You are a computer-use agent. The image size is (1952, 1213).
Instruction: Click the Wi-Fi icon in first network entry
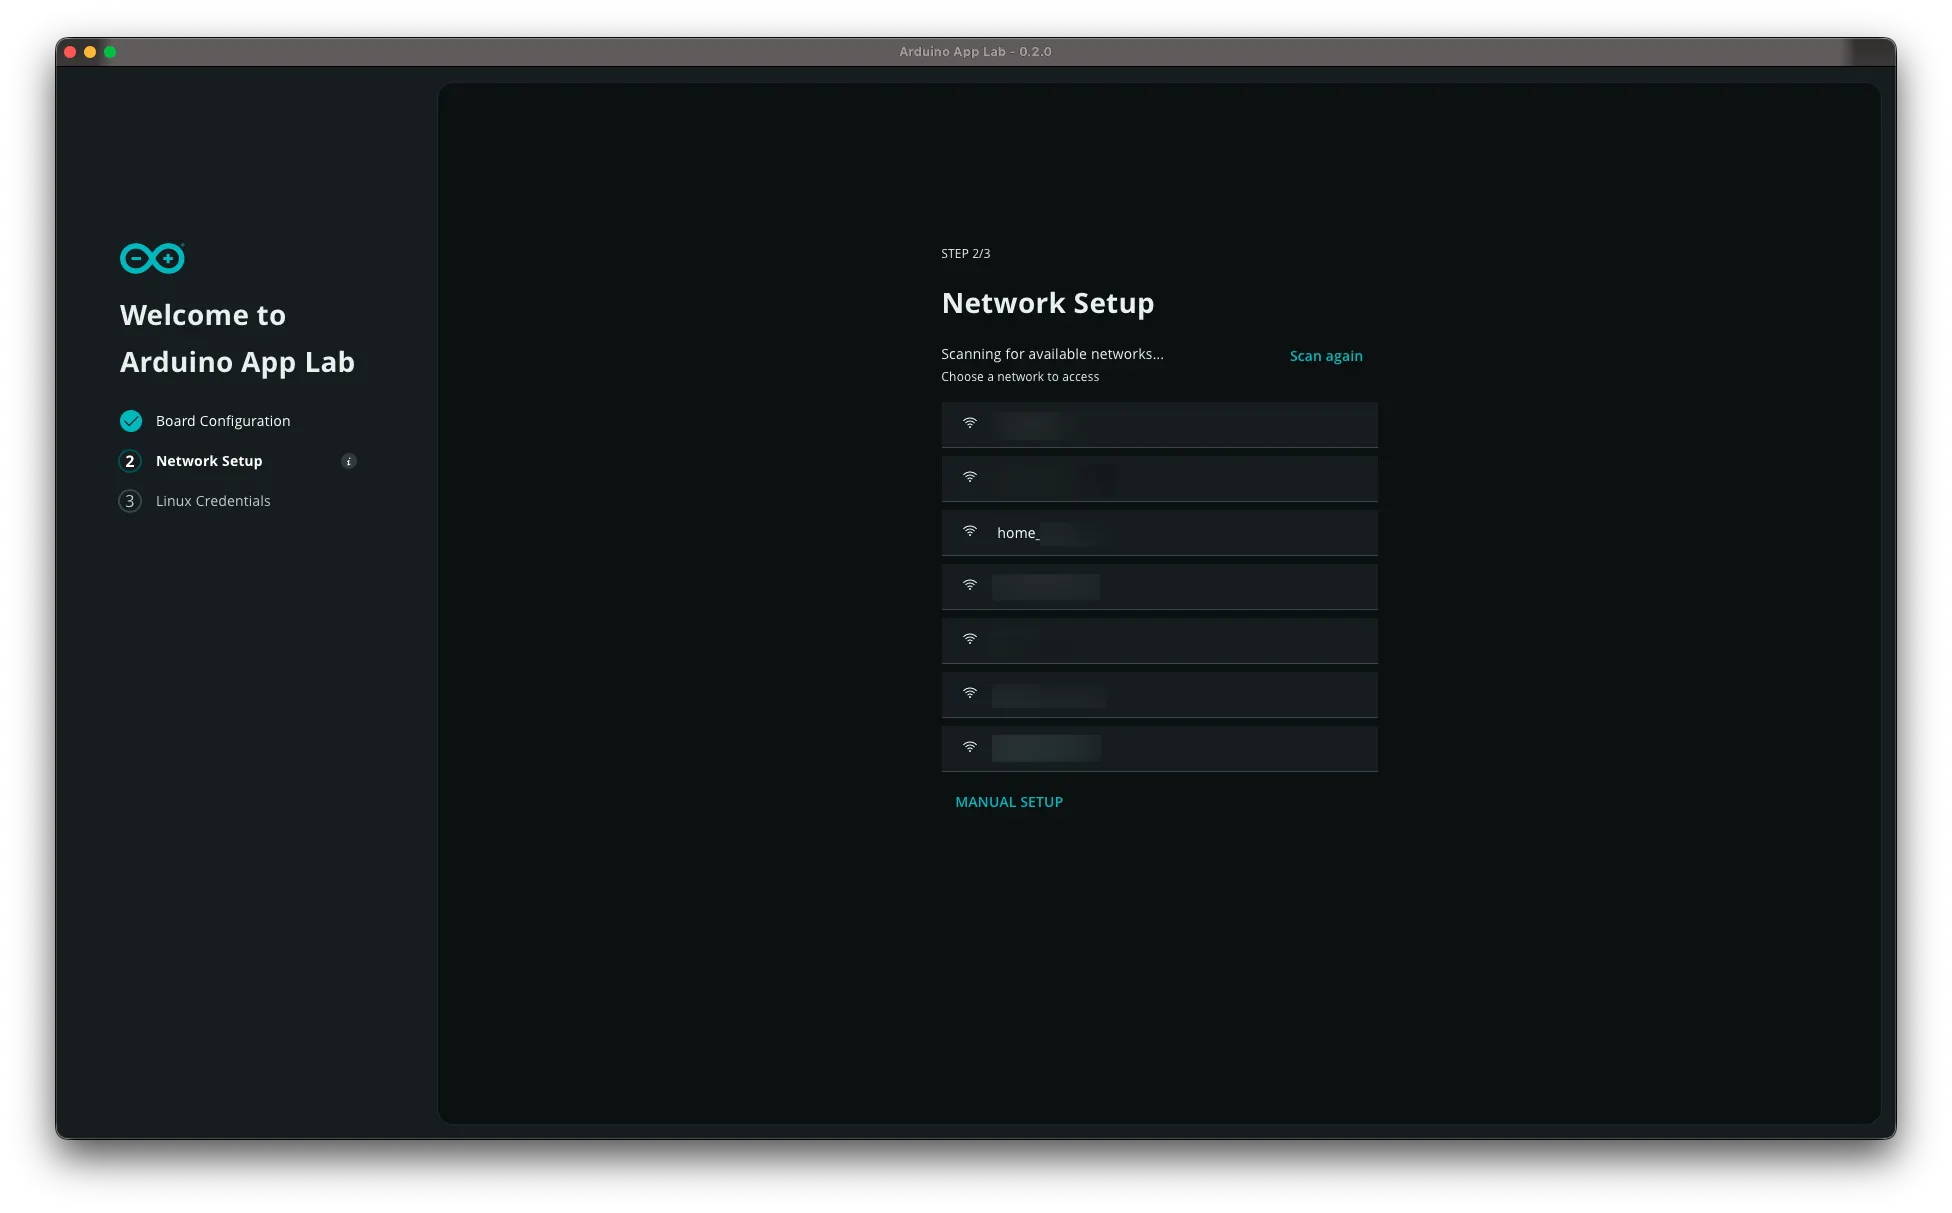[970, 424]
